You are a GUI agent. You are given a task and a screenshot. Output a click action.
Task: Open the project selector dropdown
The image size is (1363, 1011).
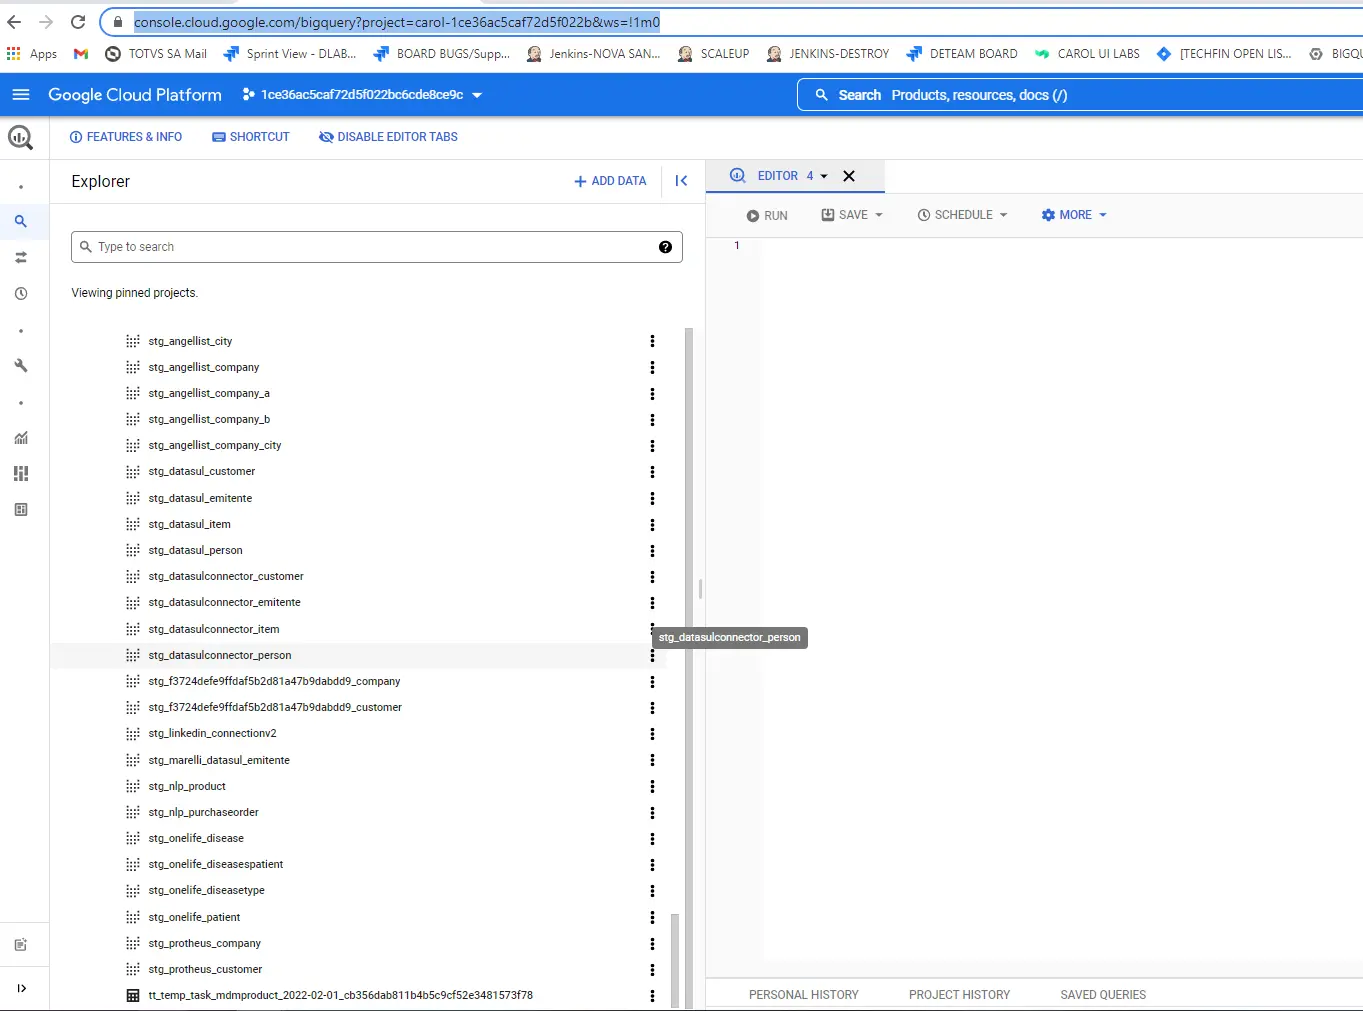[x=362, y=95]
